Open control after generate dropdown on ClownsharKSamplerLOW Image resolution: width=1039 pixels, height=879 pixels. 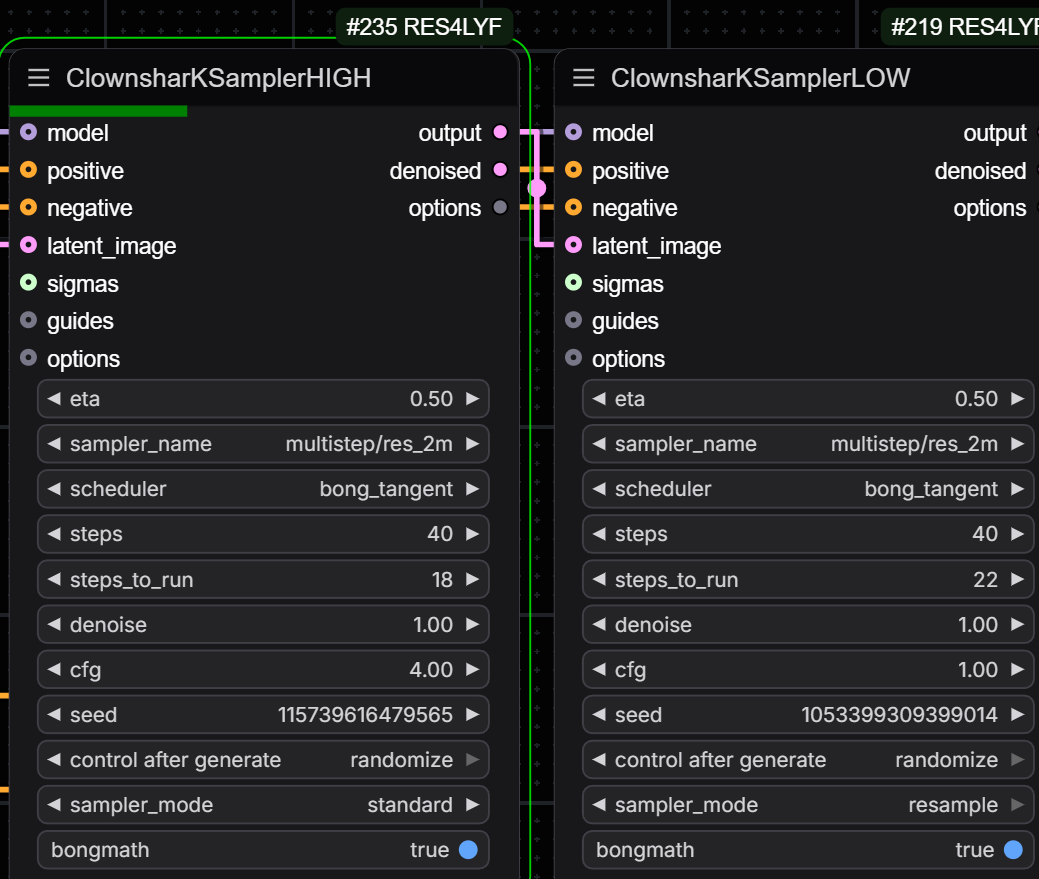tap(808, 760)
